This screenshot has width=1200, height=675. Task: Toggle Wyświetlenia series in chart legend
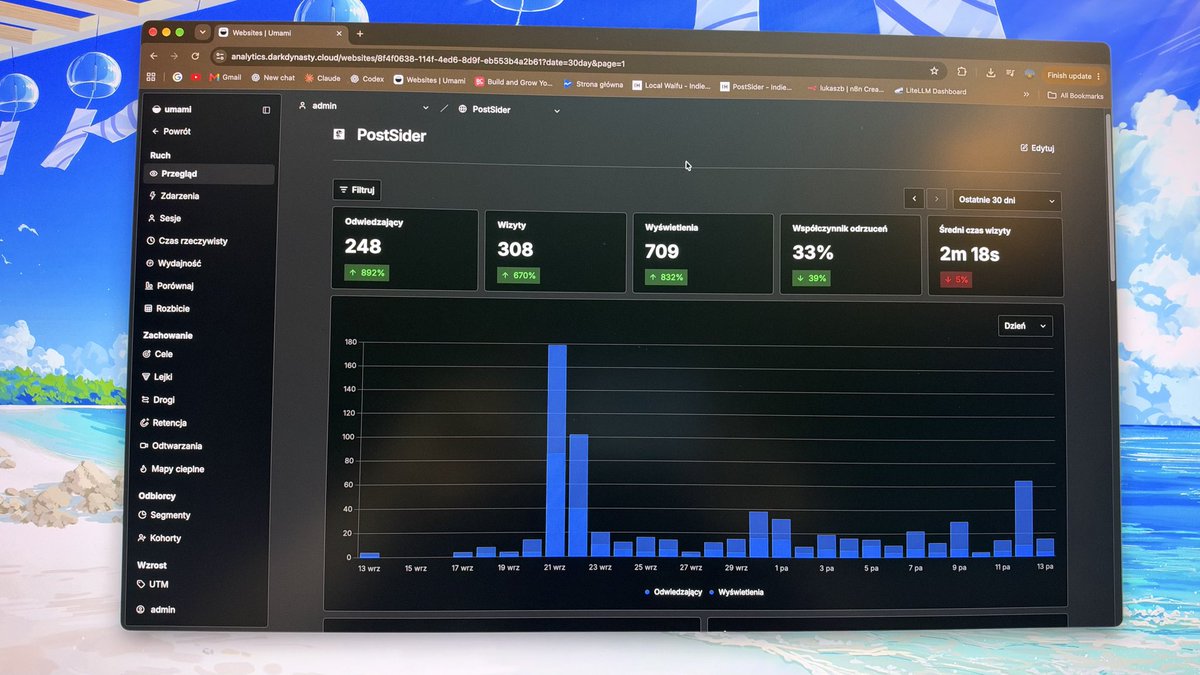coord(736,592)
